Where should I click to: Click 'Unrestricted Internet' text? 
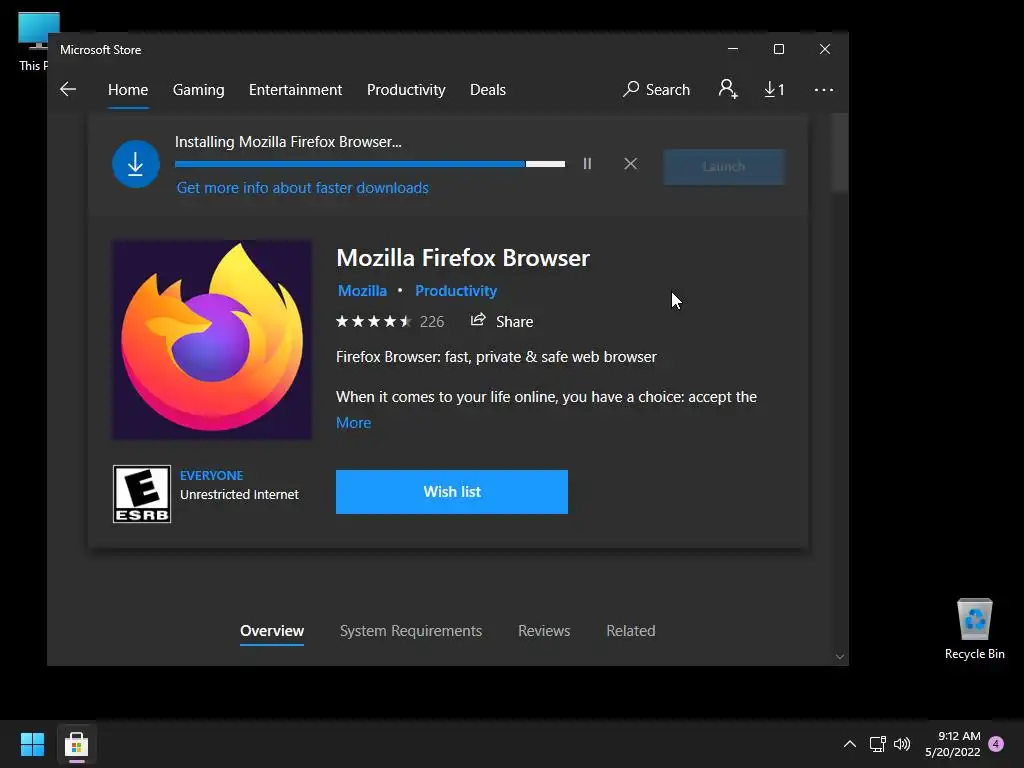(239, 494)
